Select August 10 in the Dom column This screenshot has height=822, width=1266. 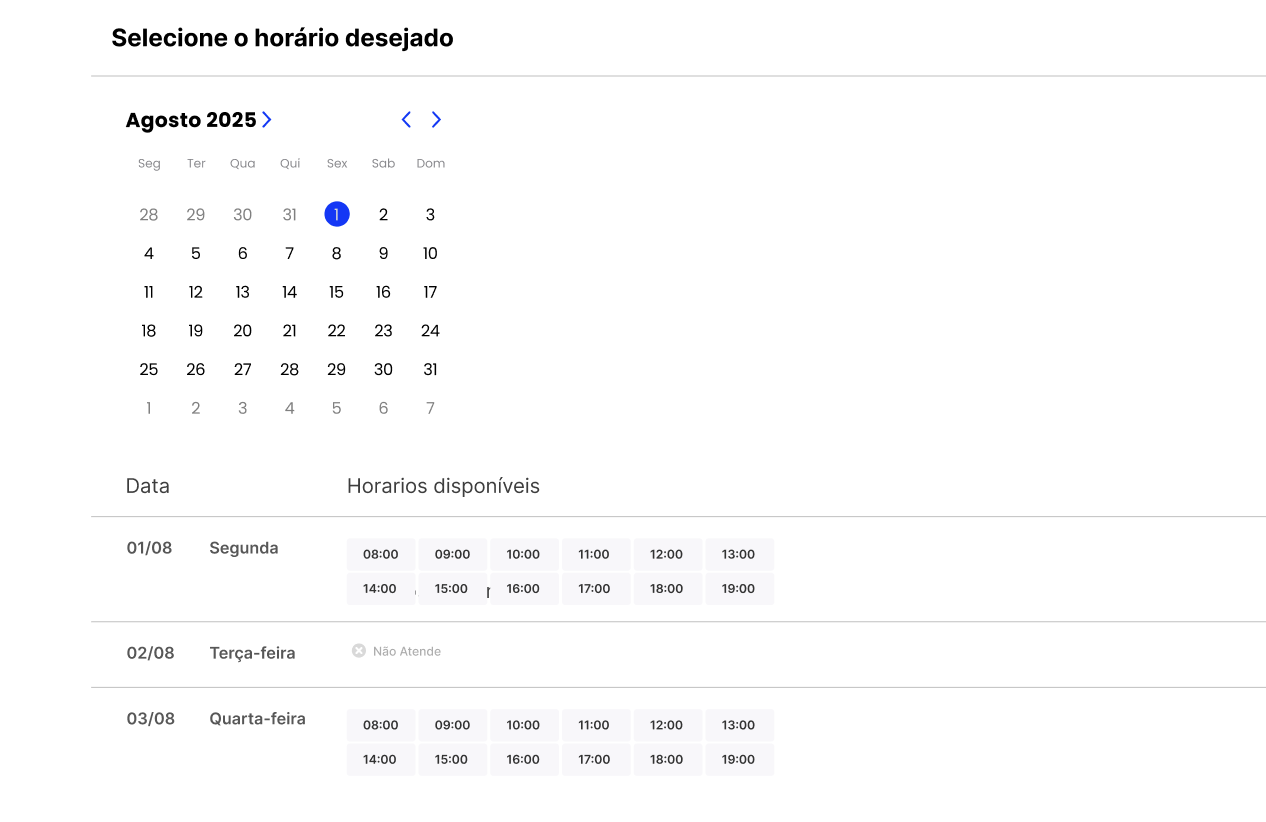pyautogui.click(x=430, y=254)
